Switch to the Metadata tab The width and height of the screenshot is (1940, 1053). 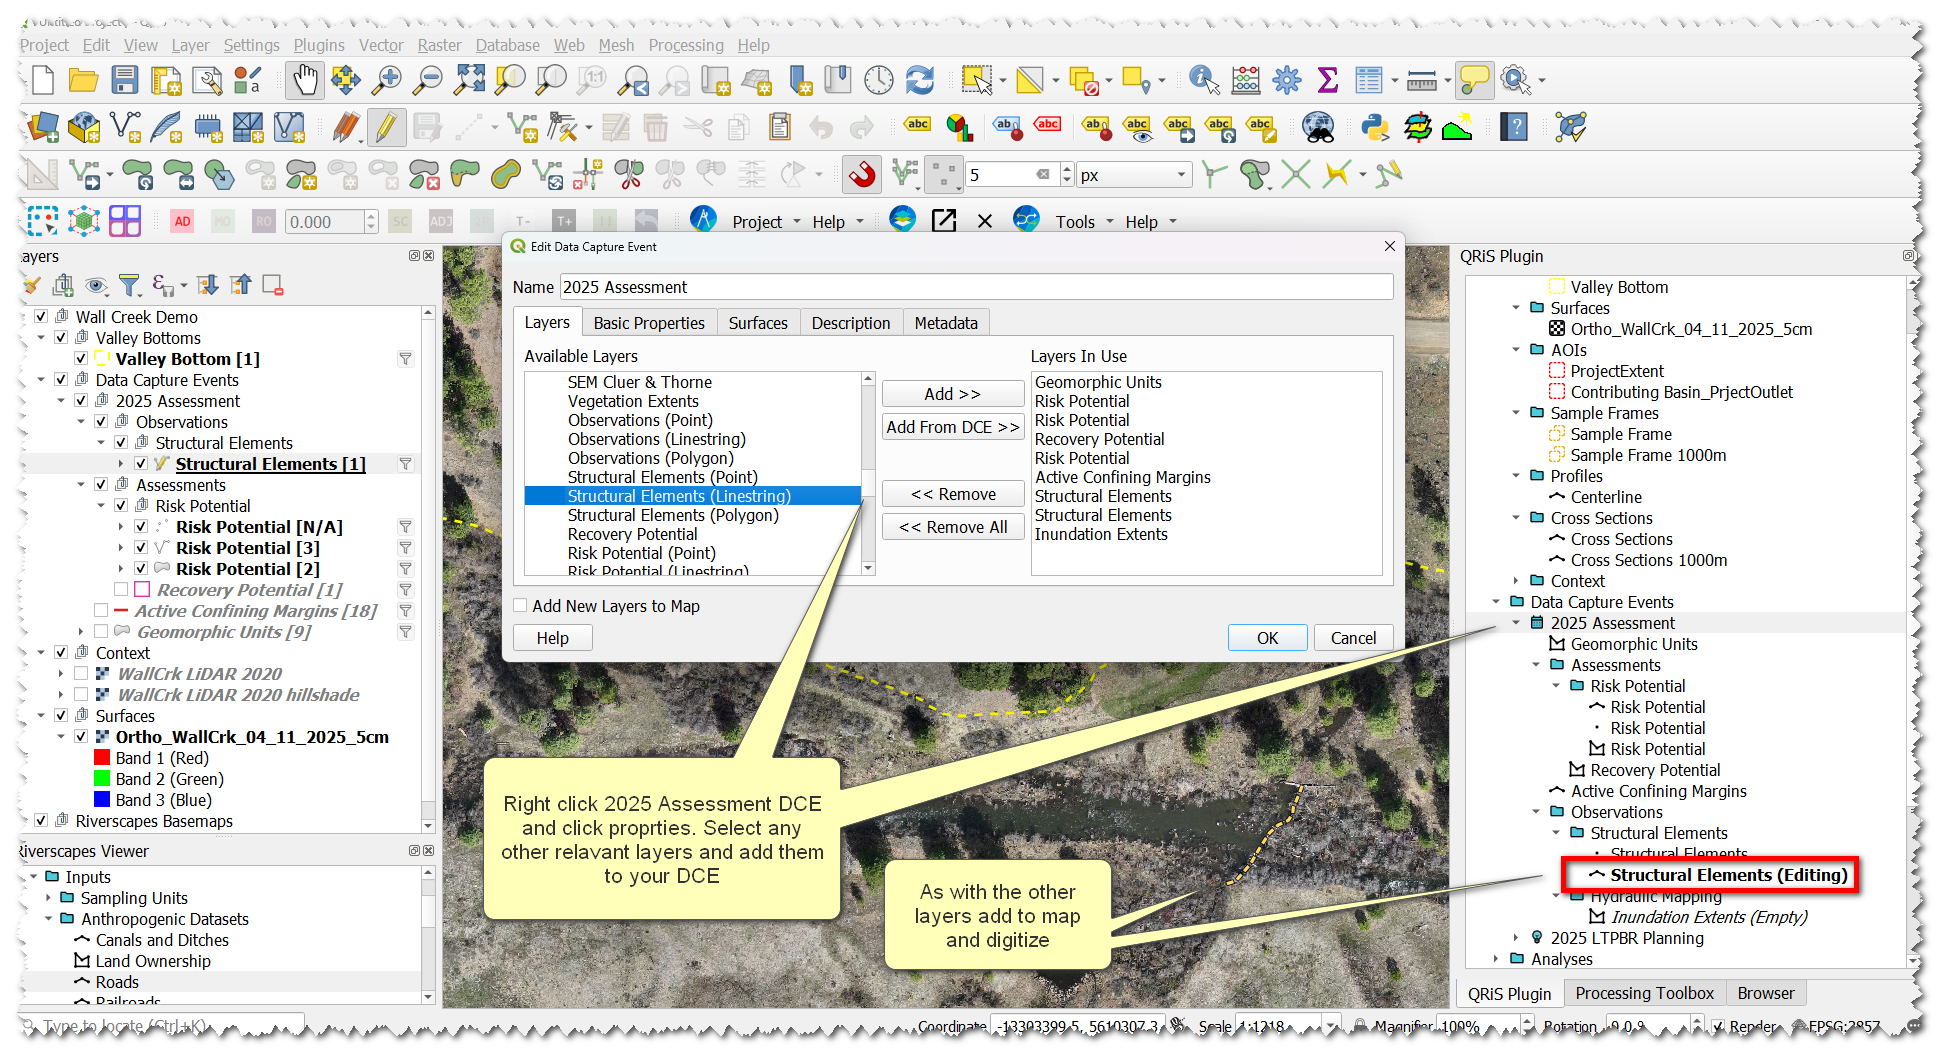[x=946, y=323]
